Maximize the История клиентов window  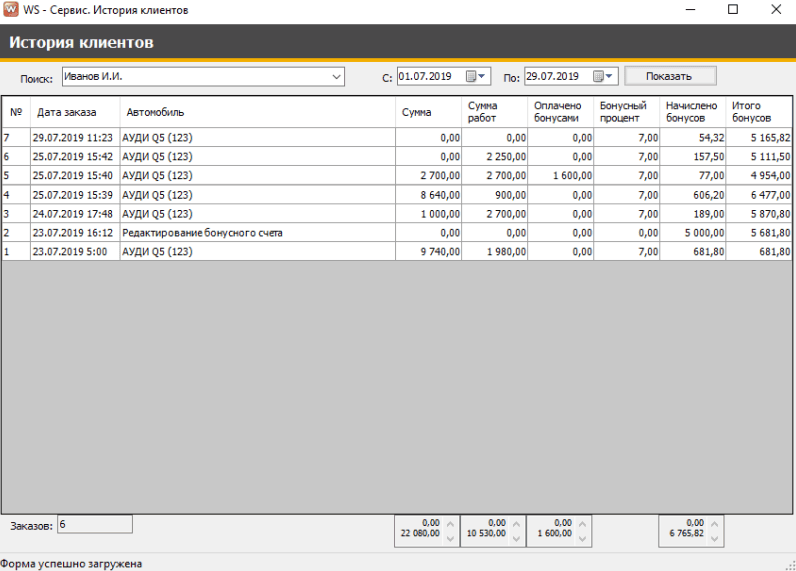733,10
